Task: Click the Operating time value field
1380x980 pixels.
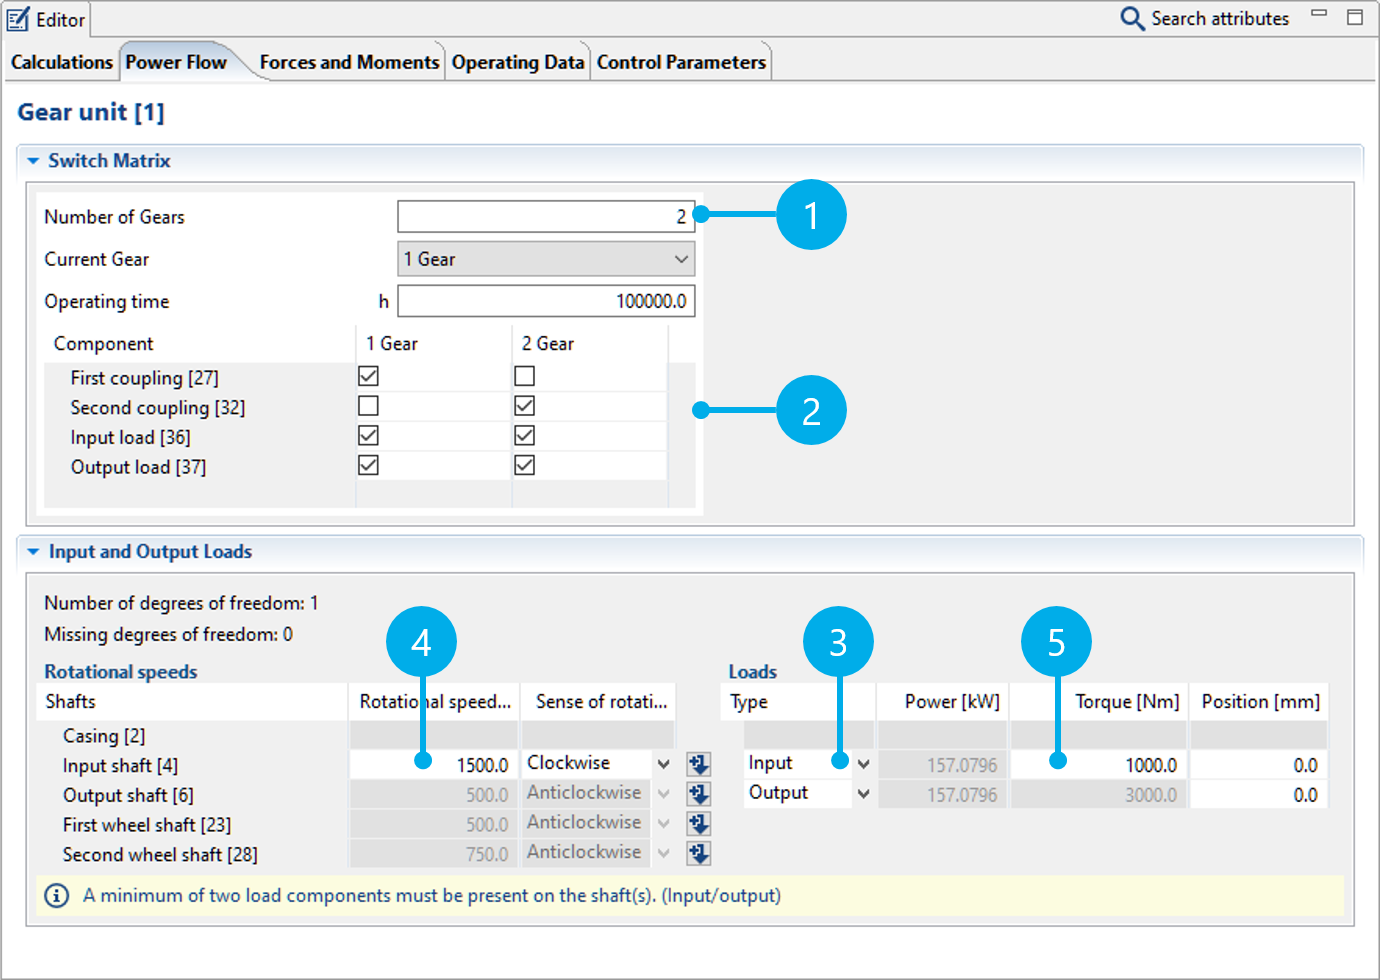Action: 545,301
